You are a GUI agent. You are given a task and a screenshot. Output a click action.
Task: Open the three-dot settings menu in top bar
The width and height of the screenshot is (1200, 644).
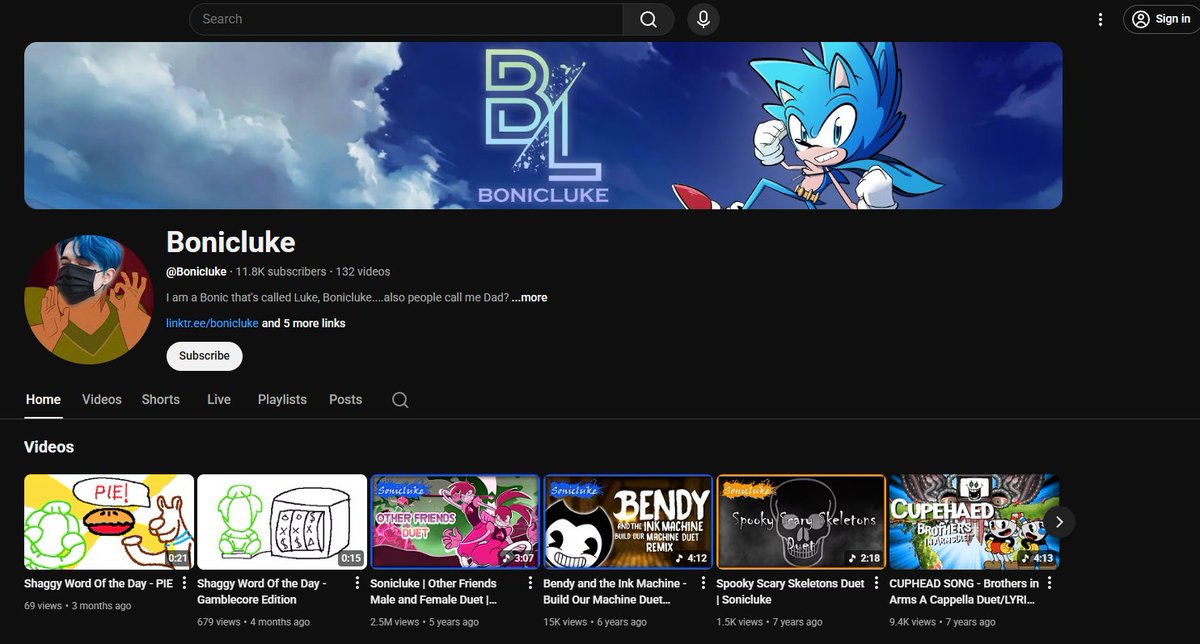coord(1100,19)
